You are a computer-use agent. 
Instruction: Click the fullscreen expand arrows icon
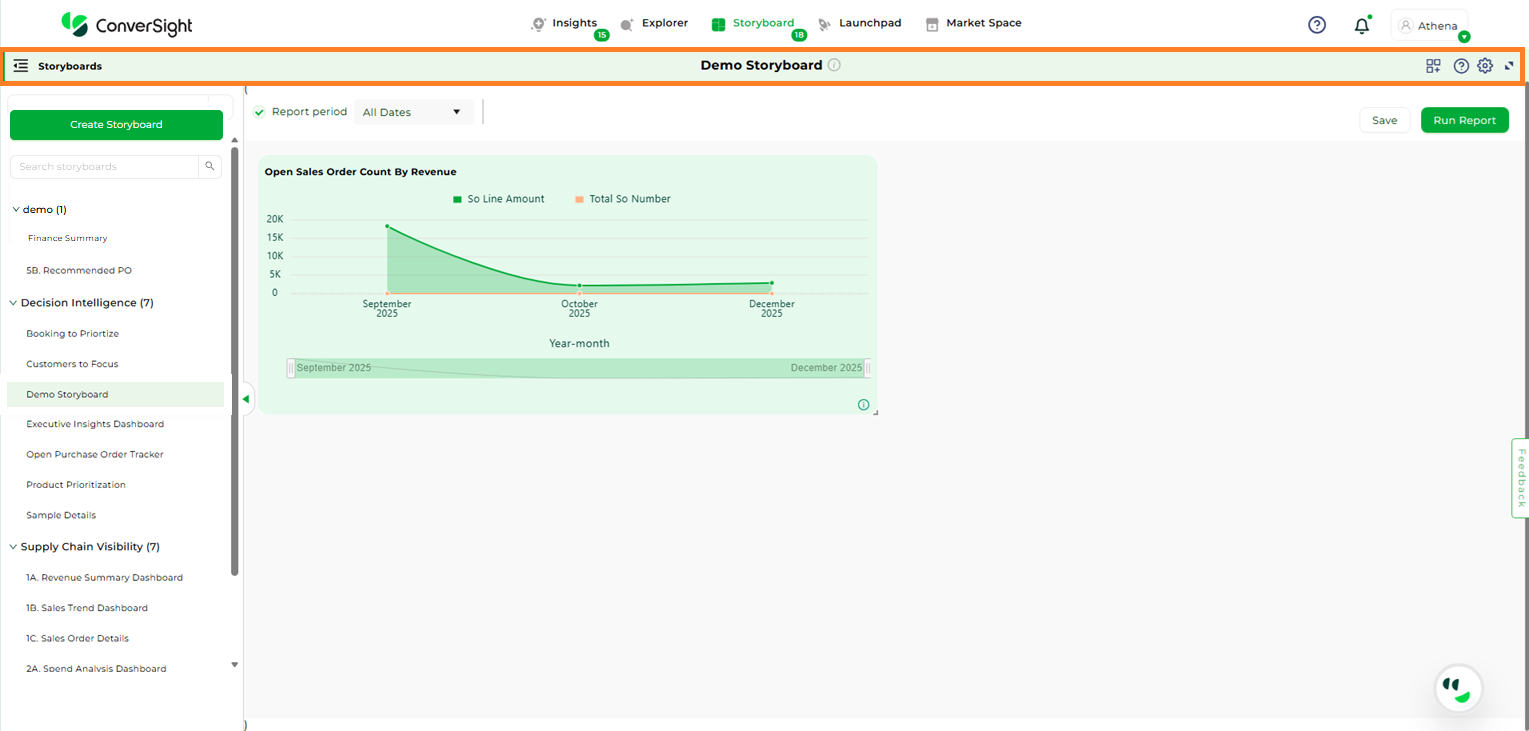[1509, 66]
